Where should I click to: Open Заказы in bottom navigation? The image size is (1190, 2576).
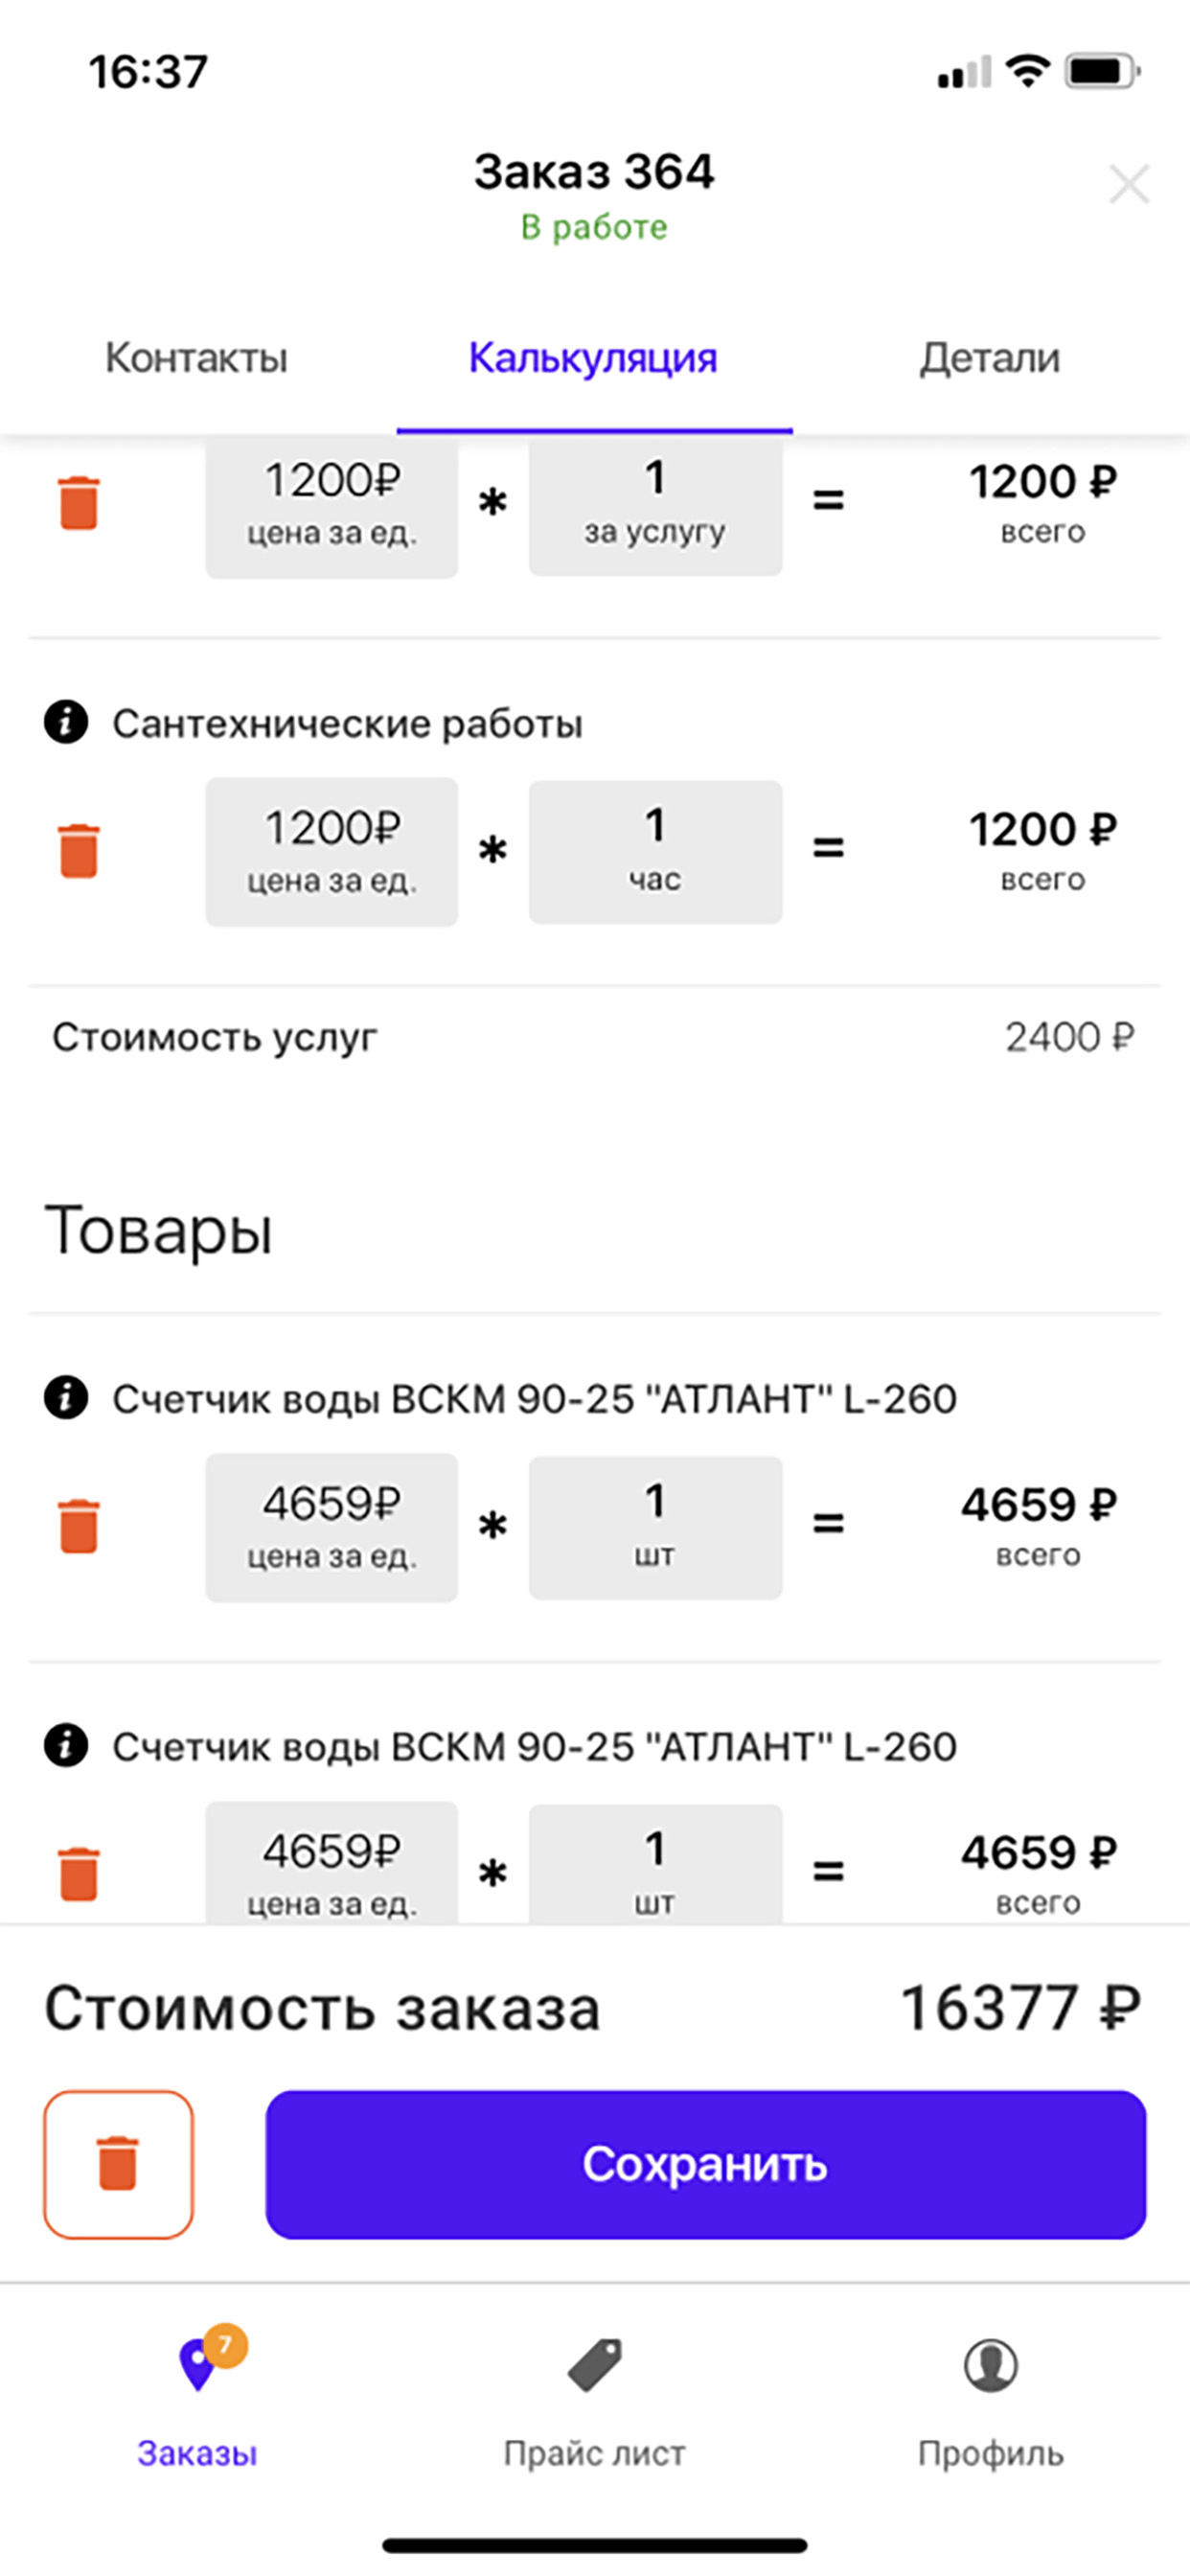click(x=198, y=2400)
